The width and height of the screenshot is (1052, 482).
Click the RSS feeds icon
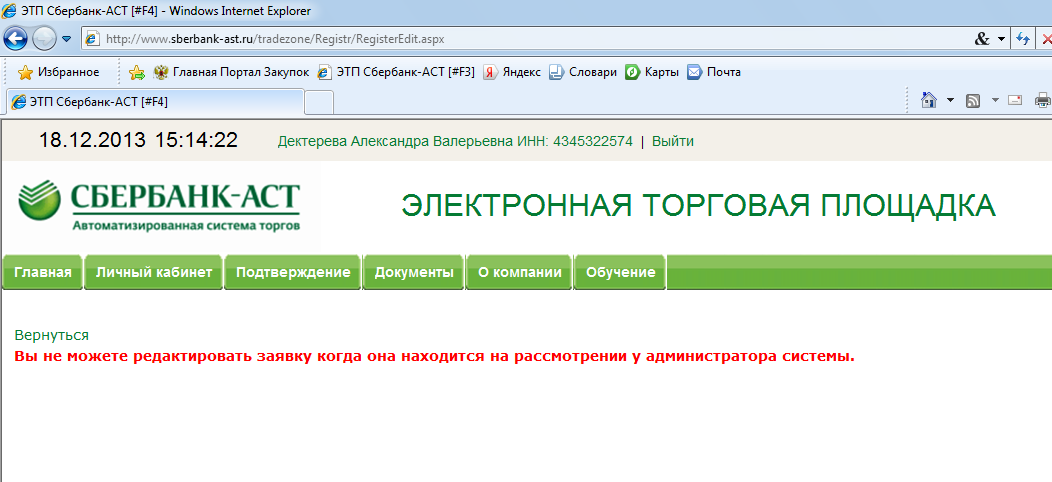click(972, 100)
